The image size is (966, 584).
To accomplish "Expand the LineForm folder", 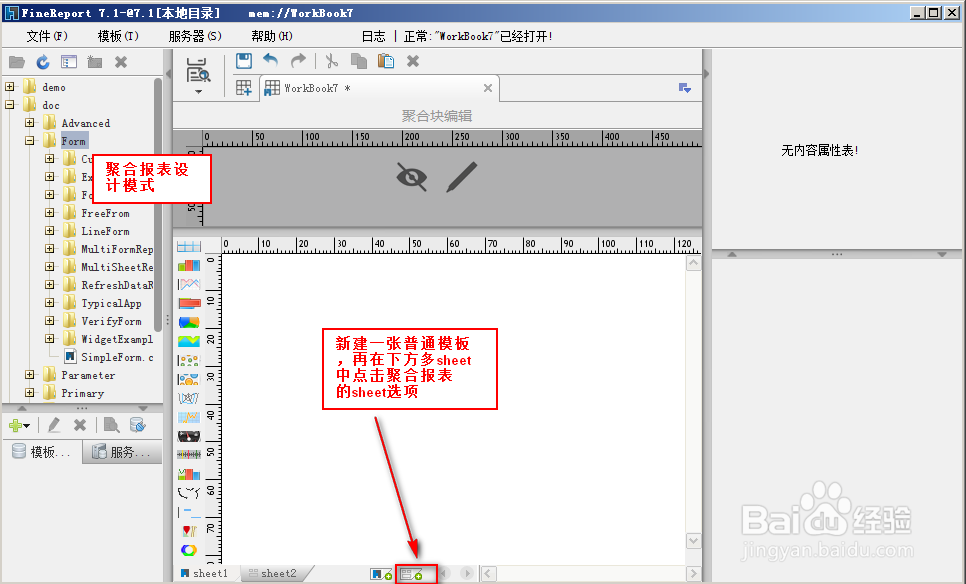I will pos(49,230).
